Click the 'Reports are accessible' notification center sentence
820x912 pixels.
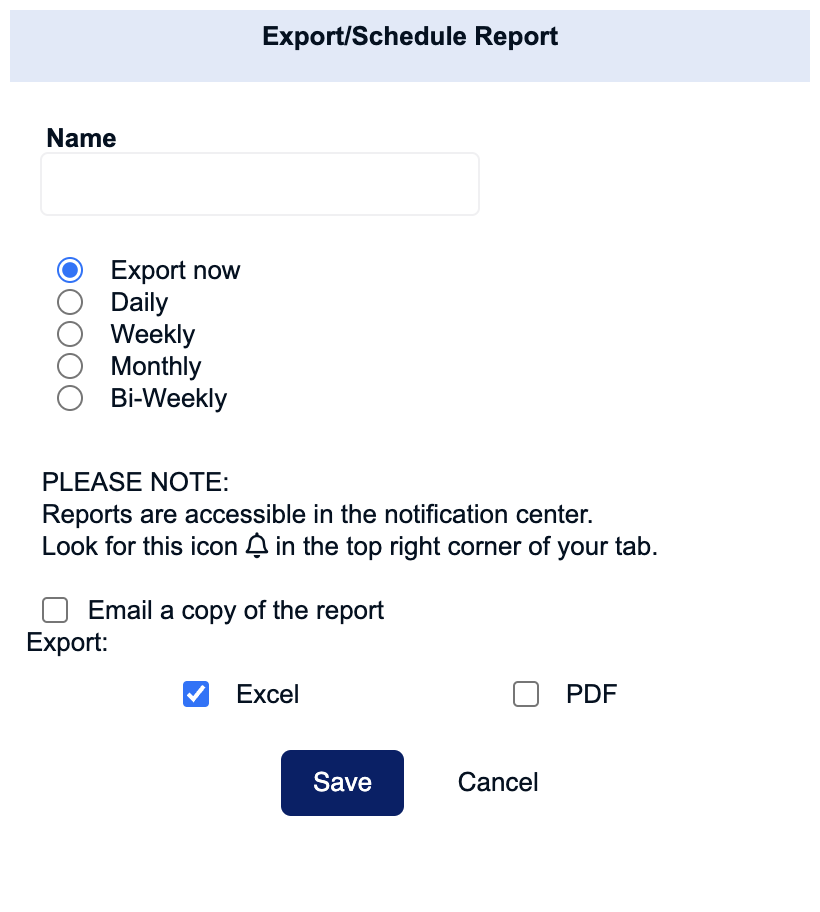318,514
